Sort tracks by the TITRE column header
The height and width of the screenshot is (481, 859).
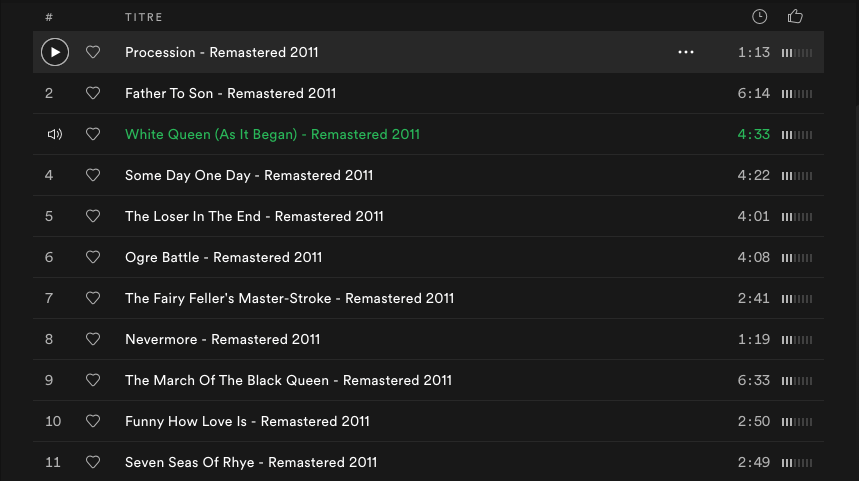(144, 17)
